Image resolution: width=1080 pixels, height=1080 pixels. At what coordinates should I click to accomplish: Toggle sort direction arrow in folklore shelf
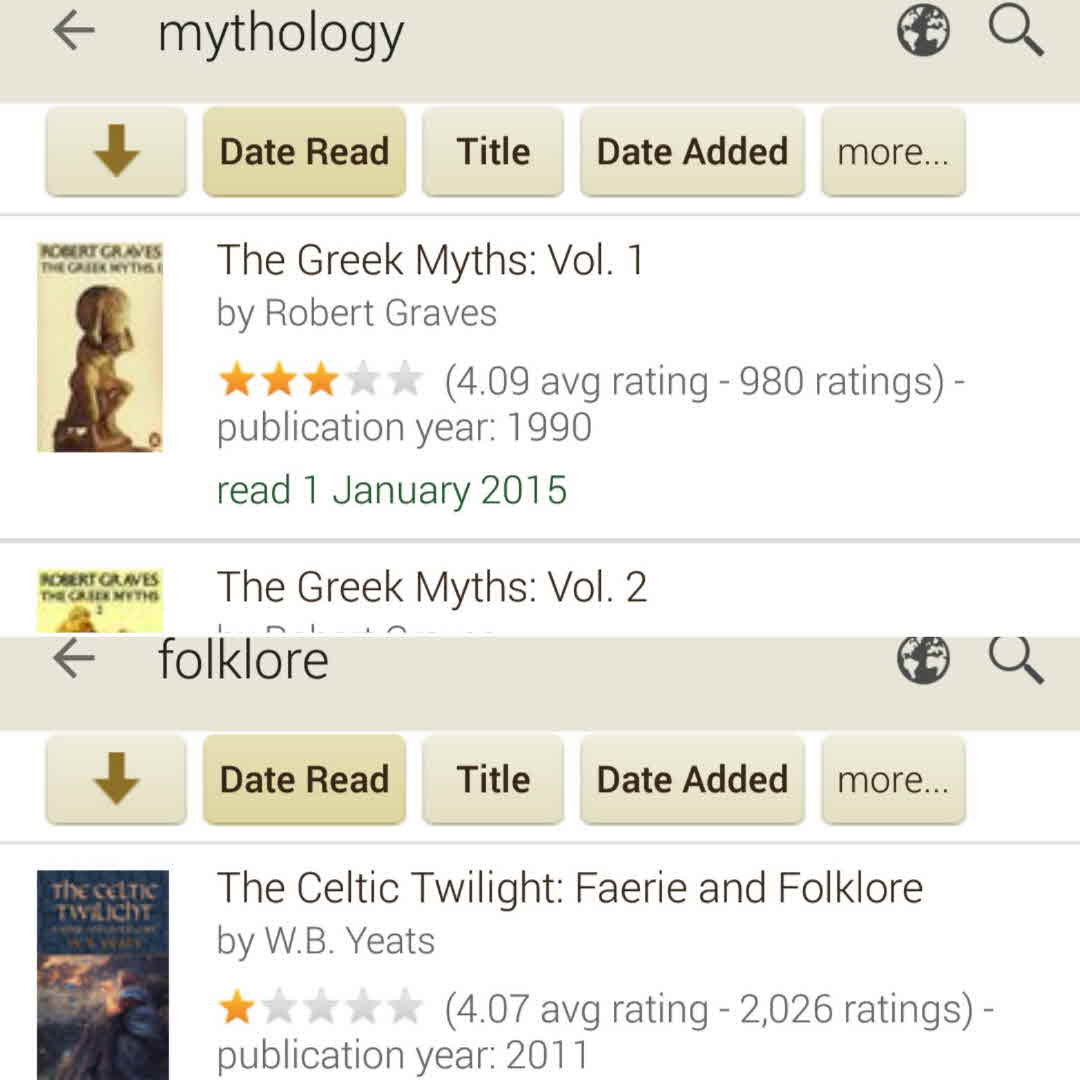(x=116, y=780)
